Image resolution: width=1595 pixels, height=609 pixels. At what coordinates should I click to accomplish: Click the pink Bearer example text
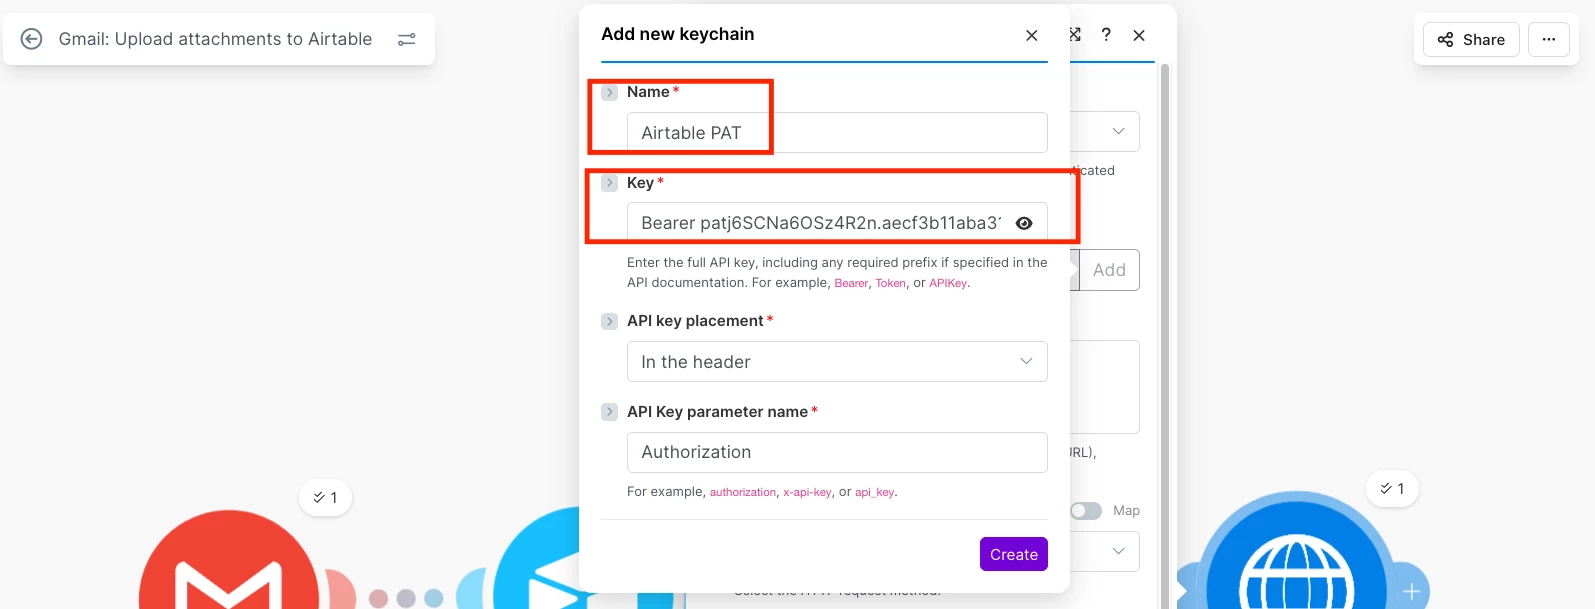click(851, 283)
